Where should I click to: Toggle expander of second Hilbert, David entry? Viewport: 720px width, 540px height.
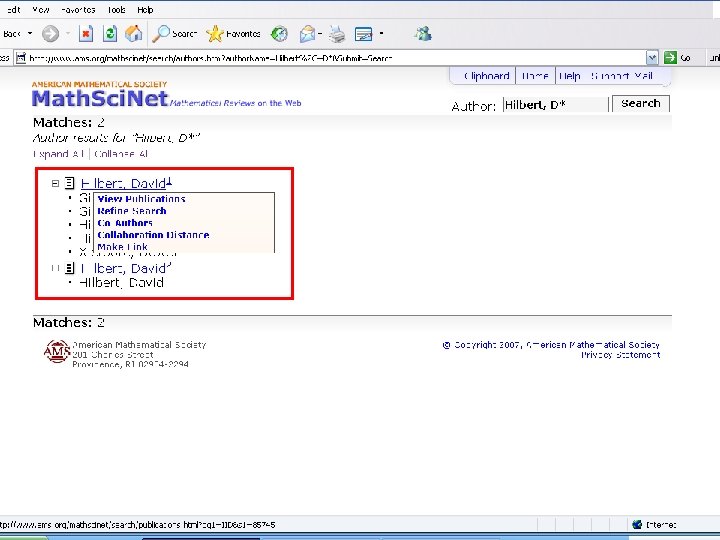pos(56,268)
